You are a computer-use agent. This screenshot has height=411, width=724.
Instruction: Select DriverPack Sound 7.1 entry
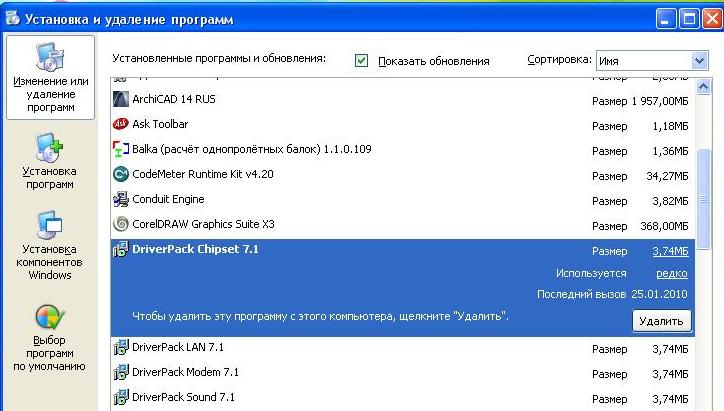pyautogui.click(x=183, y=397)
